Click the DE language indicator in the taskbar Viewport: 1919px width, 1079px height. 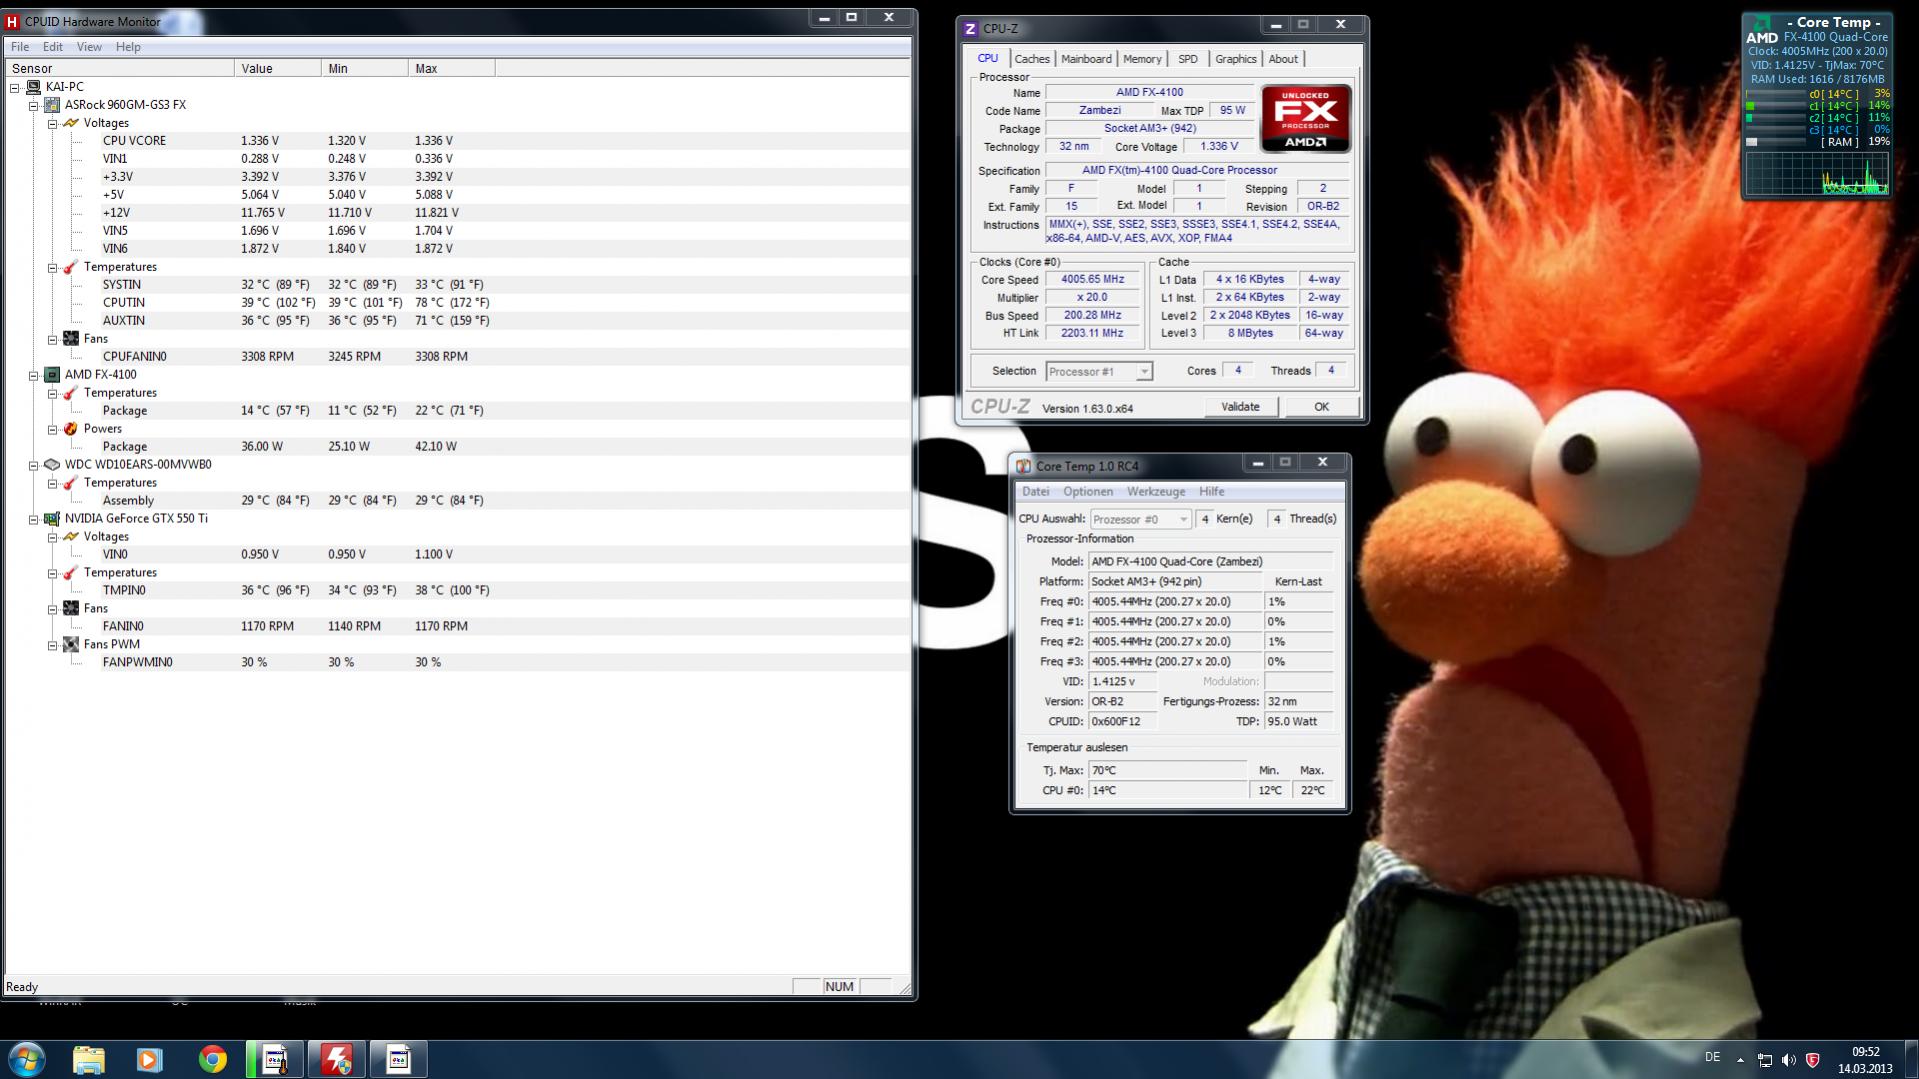pos(1712,1058)
